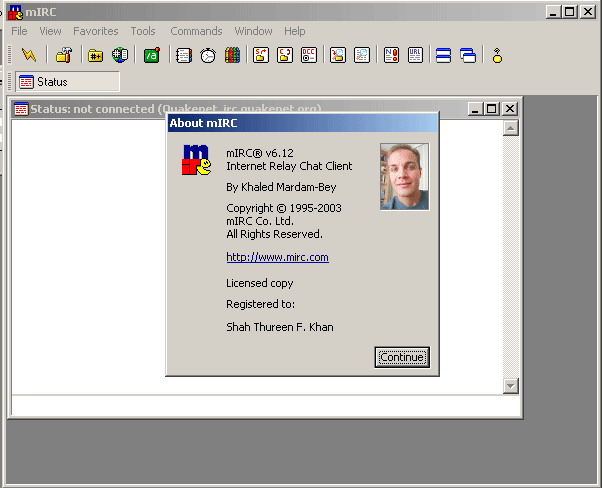The image size is (602, 488).
Task: Open the Received Files icon
Action: pyautogui.click(x=338, y=55)
